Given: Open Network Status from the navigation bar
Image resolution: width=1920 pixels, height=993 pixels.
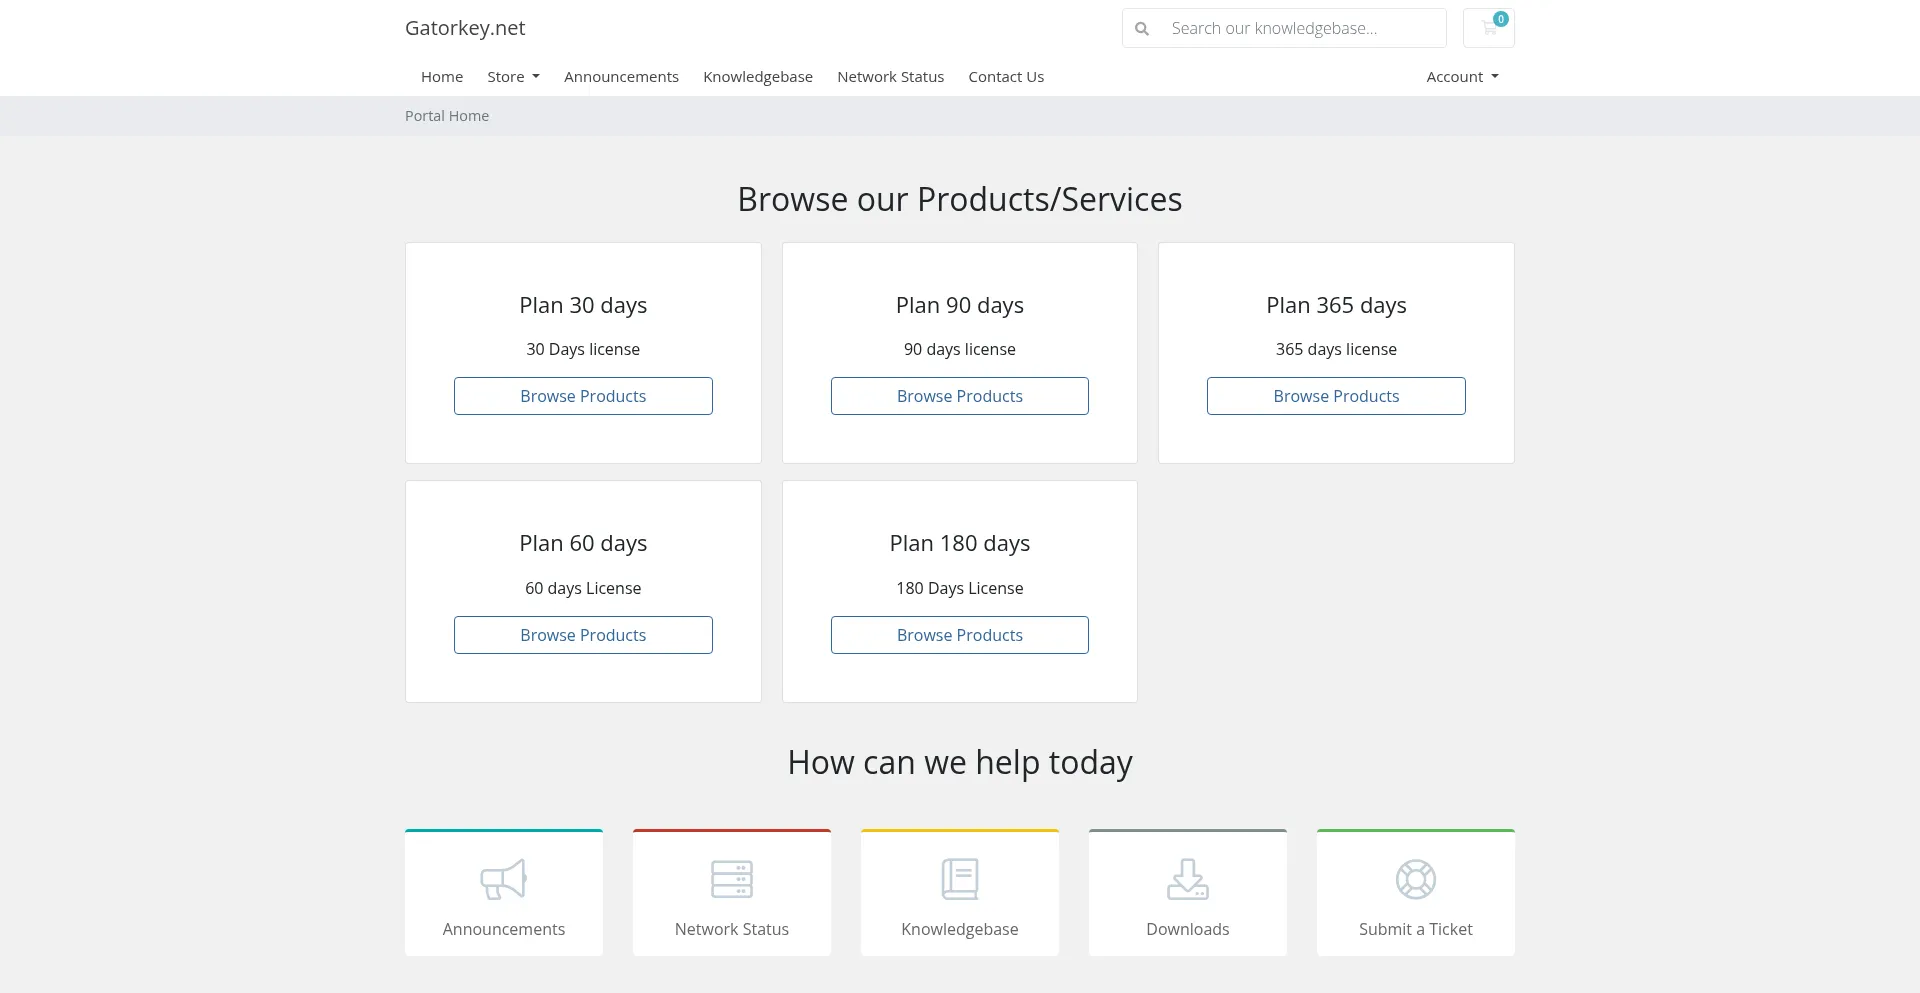Looking at the screenshot, I should (890, 77).
